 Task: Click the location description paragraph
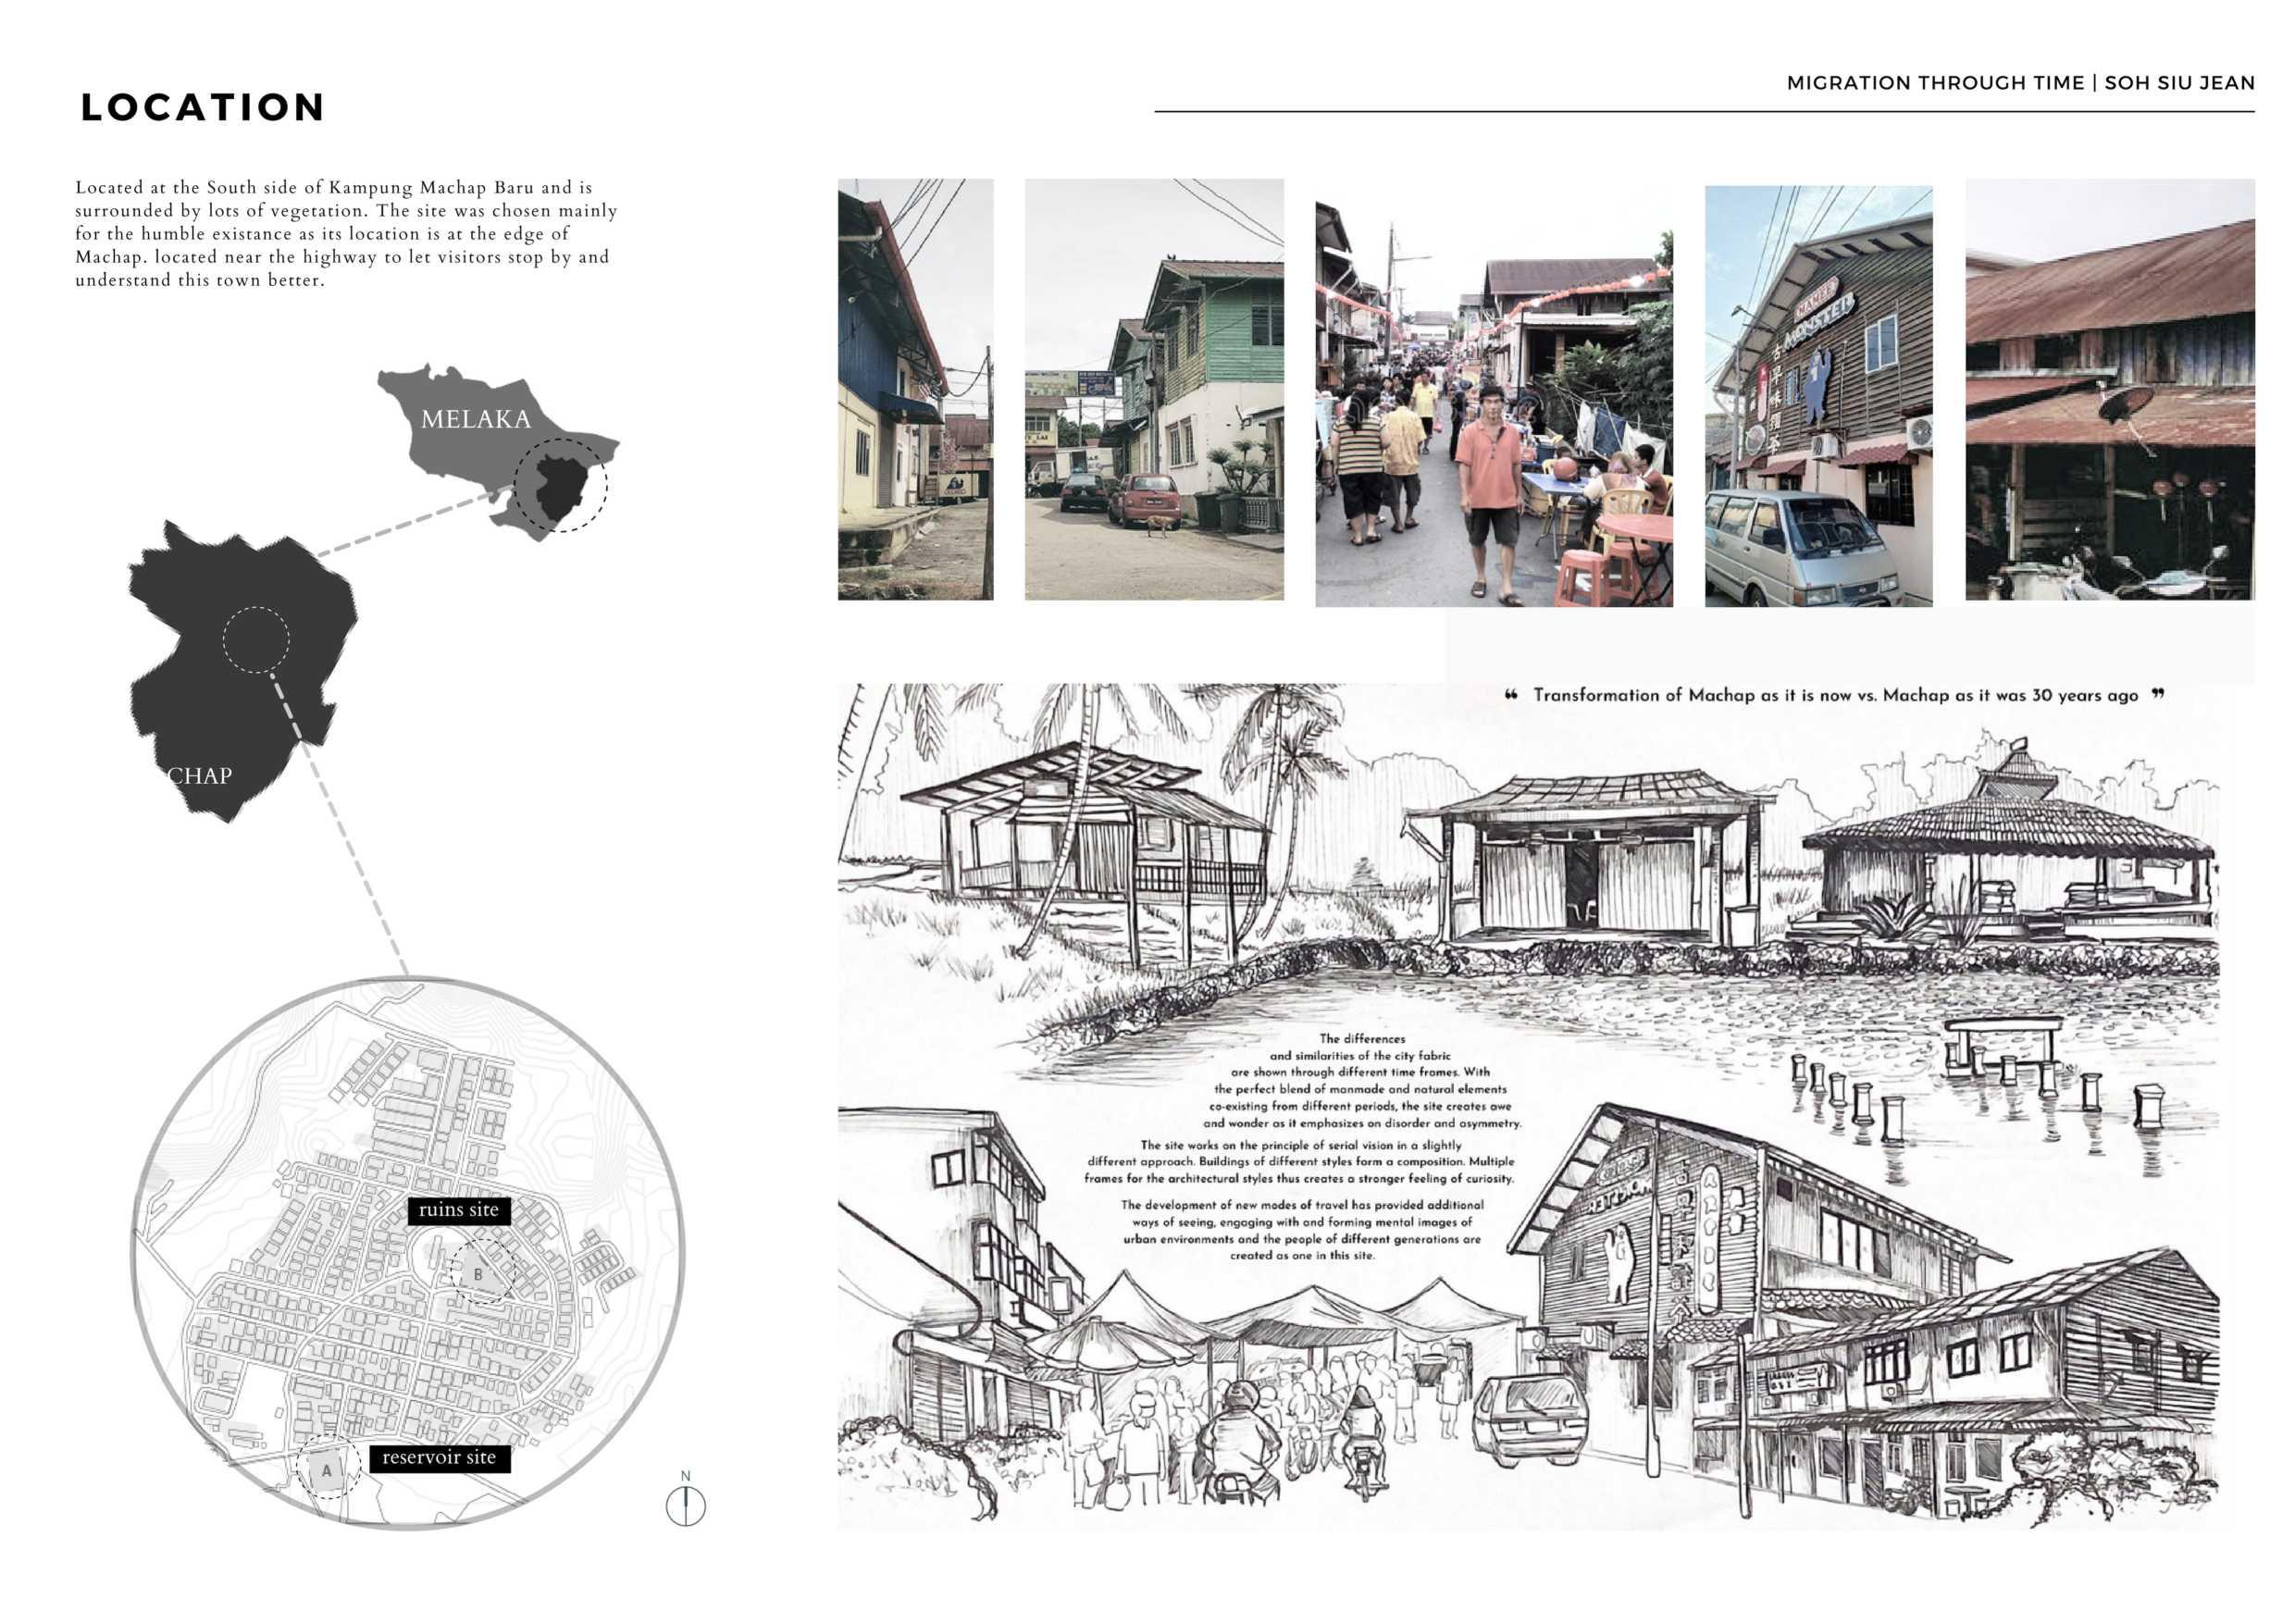tap(345, 234)
